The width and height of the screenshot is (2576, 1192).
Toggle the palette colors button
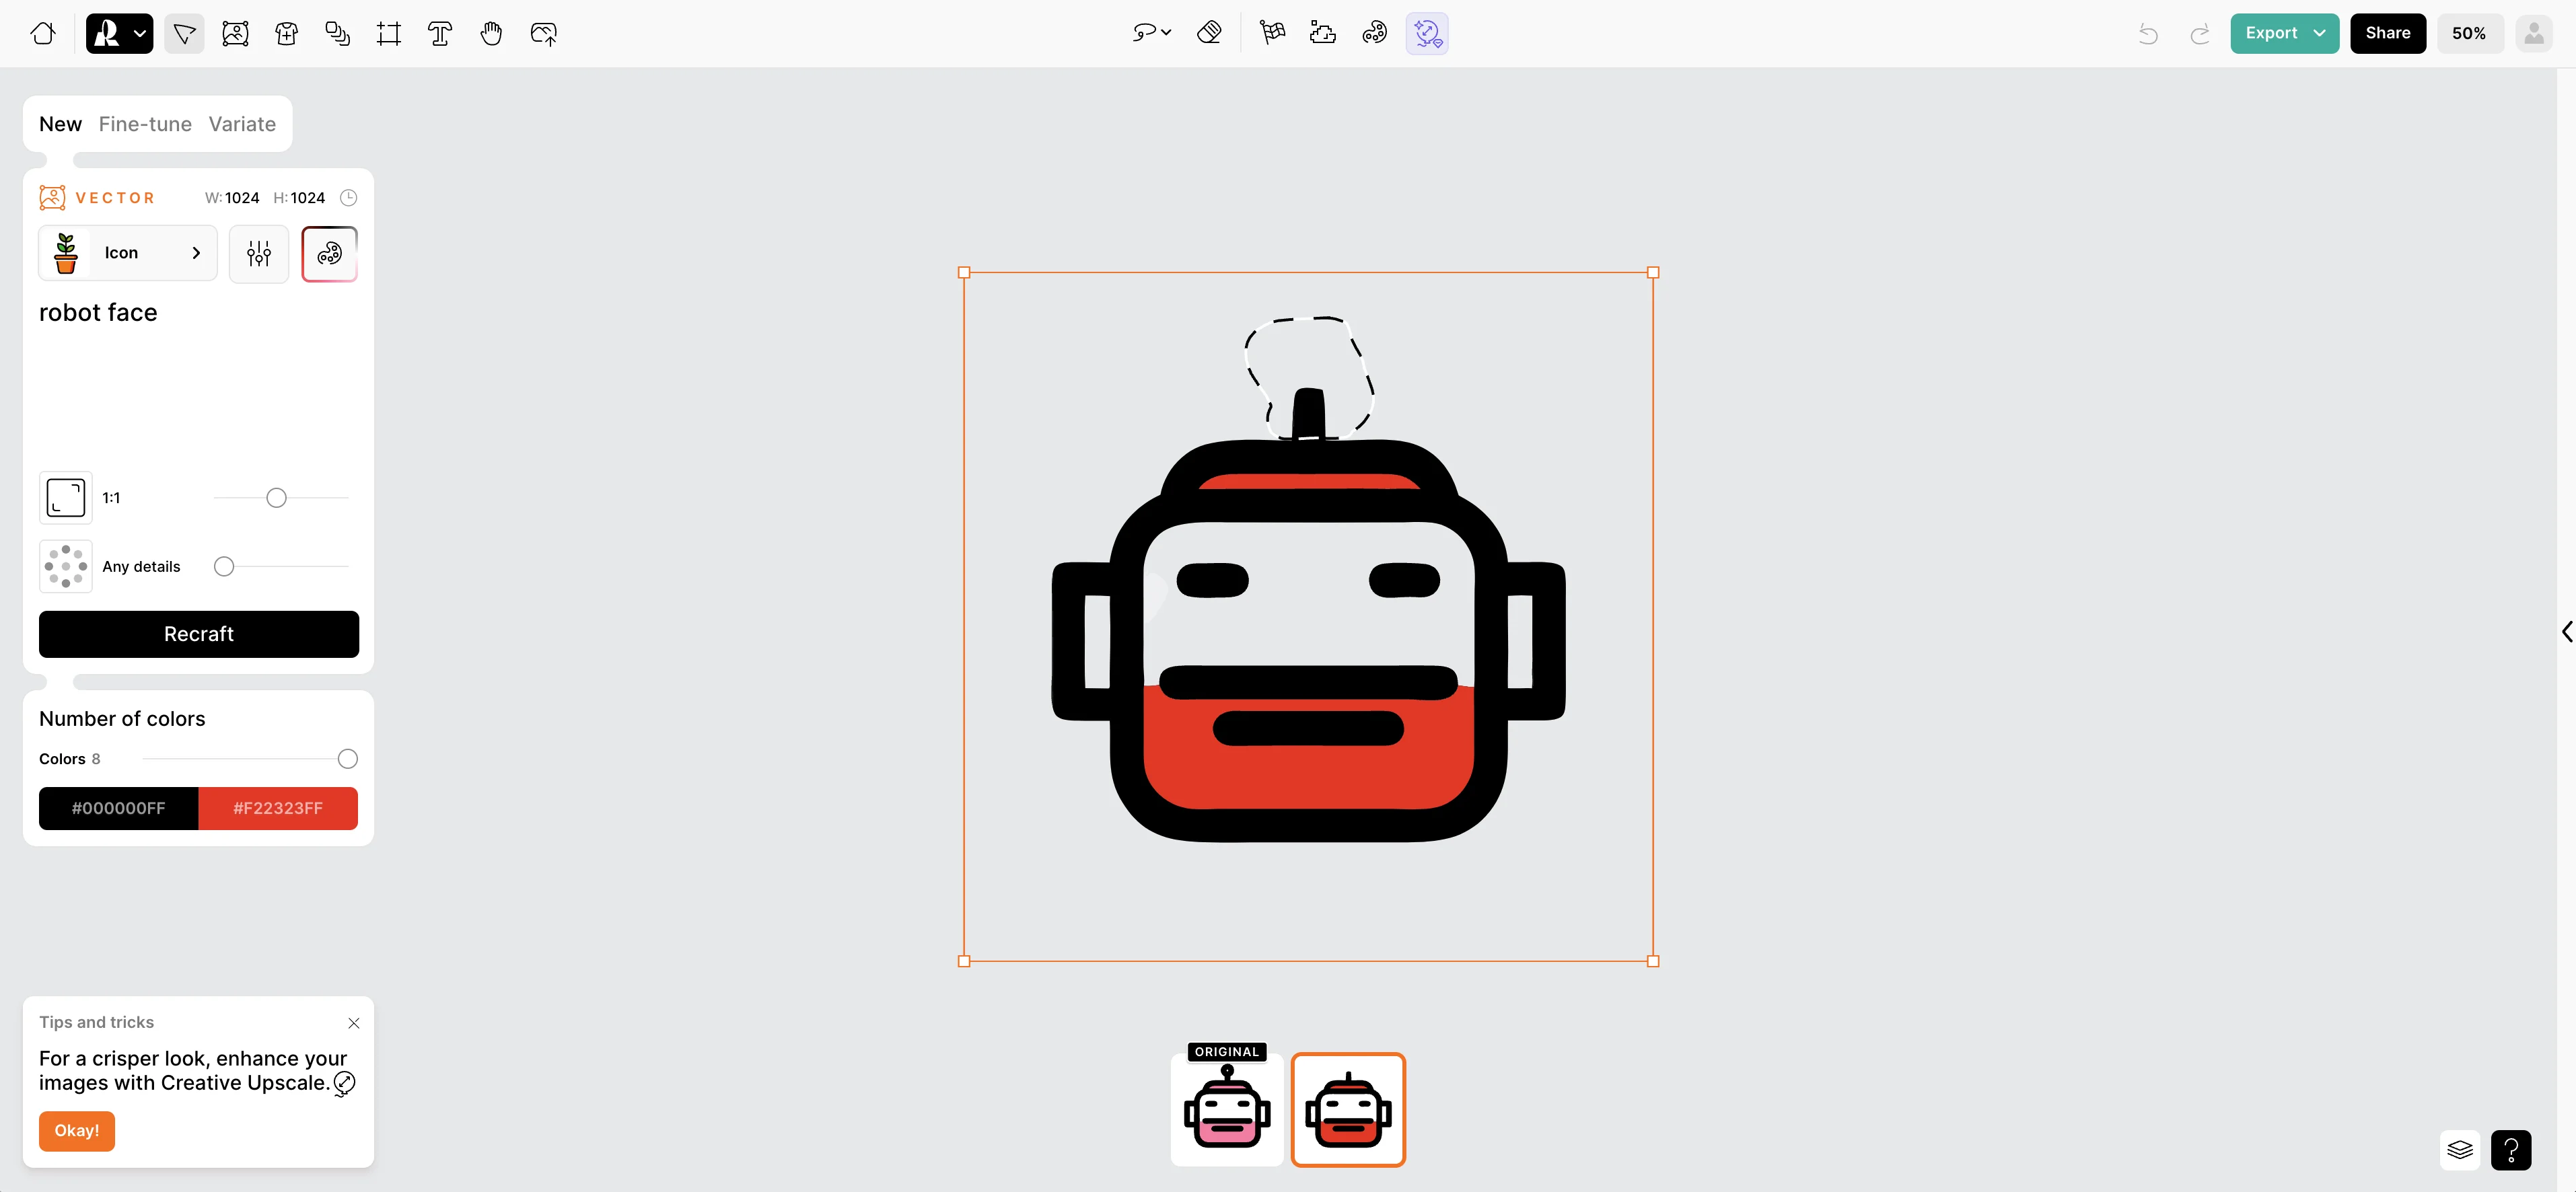(329, 253)
